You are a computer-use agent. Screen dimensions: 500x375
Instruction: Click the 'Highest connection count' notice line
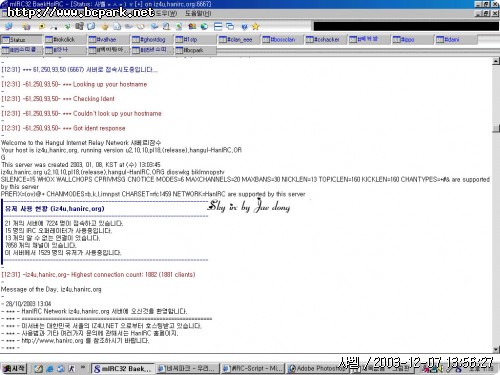(x=98, y=275)
